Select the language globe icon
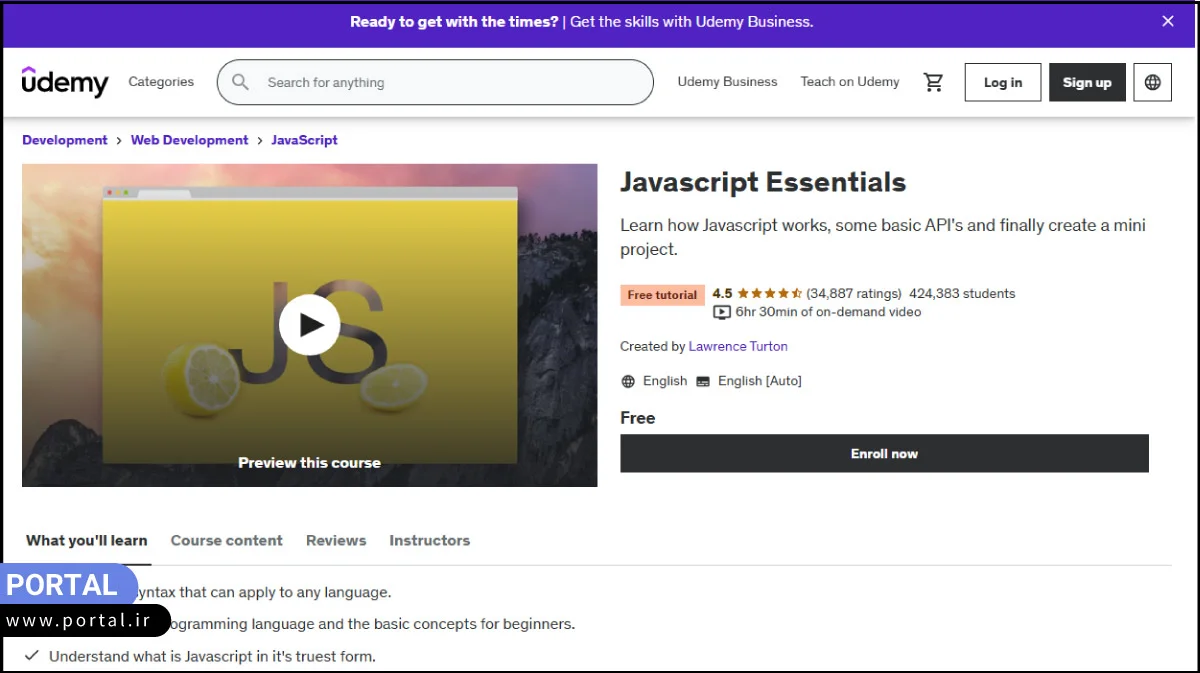Viewport: 1200px width, 673px height. [x=1152, y=82]
